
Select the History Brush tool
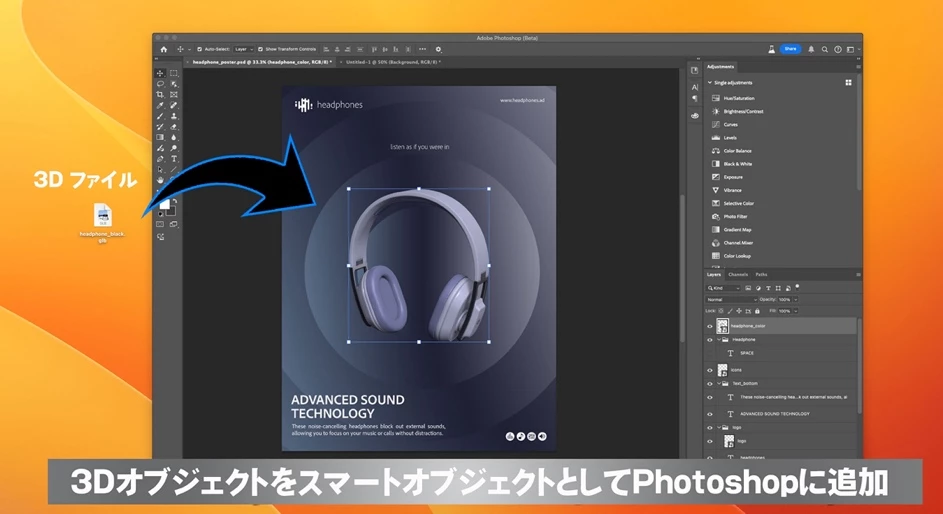pos(160,127)
